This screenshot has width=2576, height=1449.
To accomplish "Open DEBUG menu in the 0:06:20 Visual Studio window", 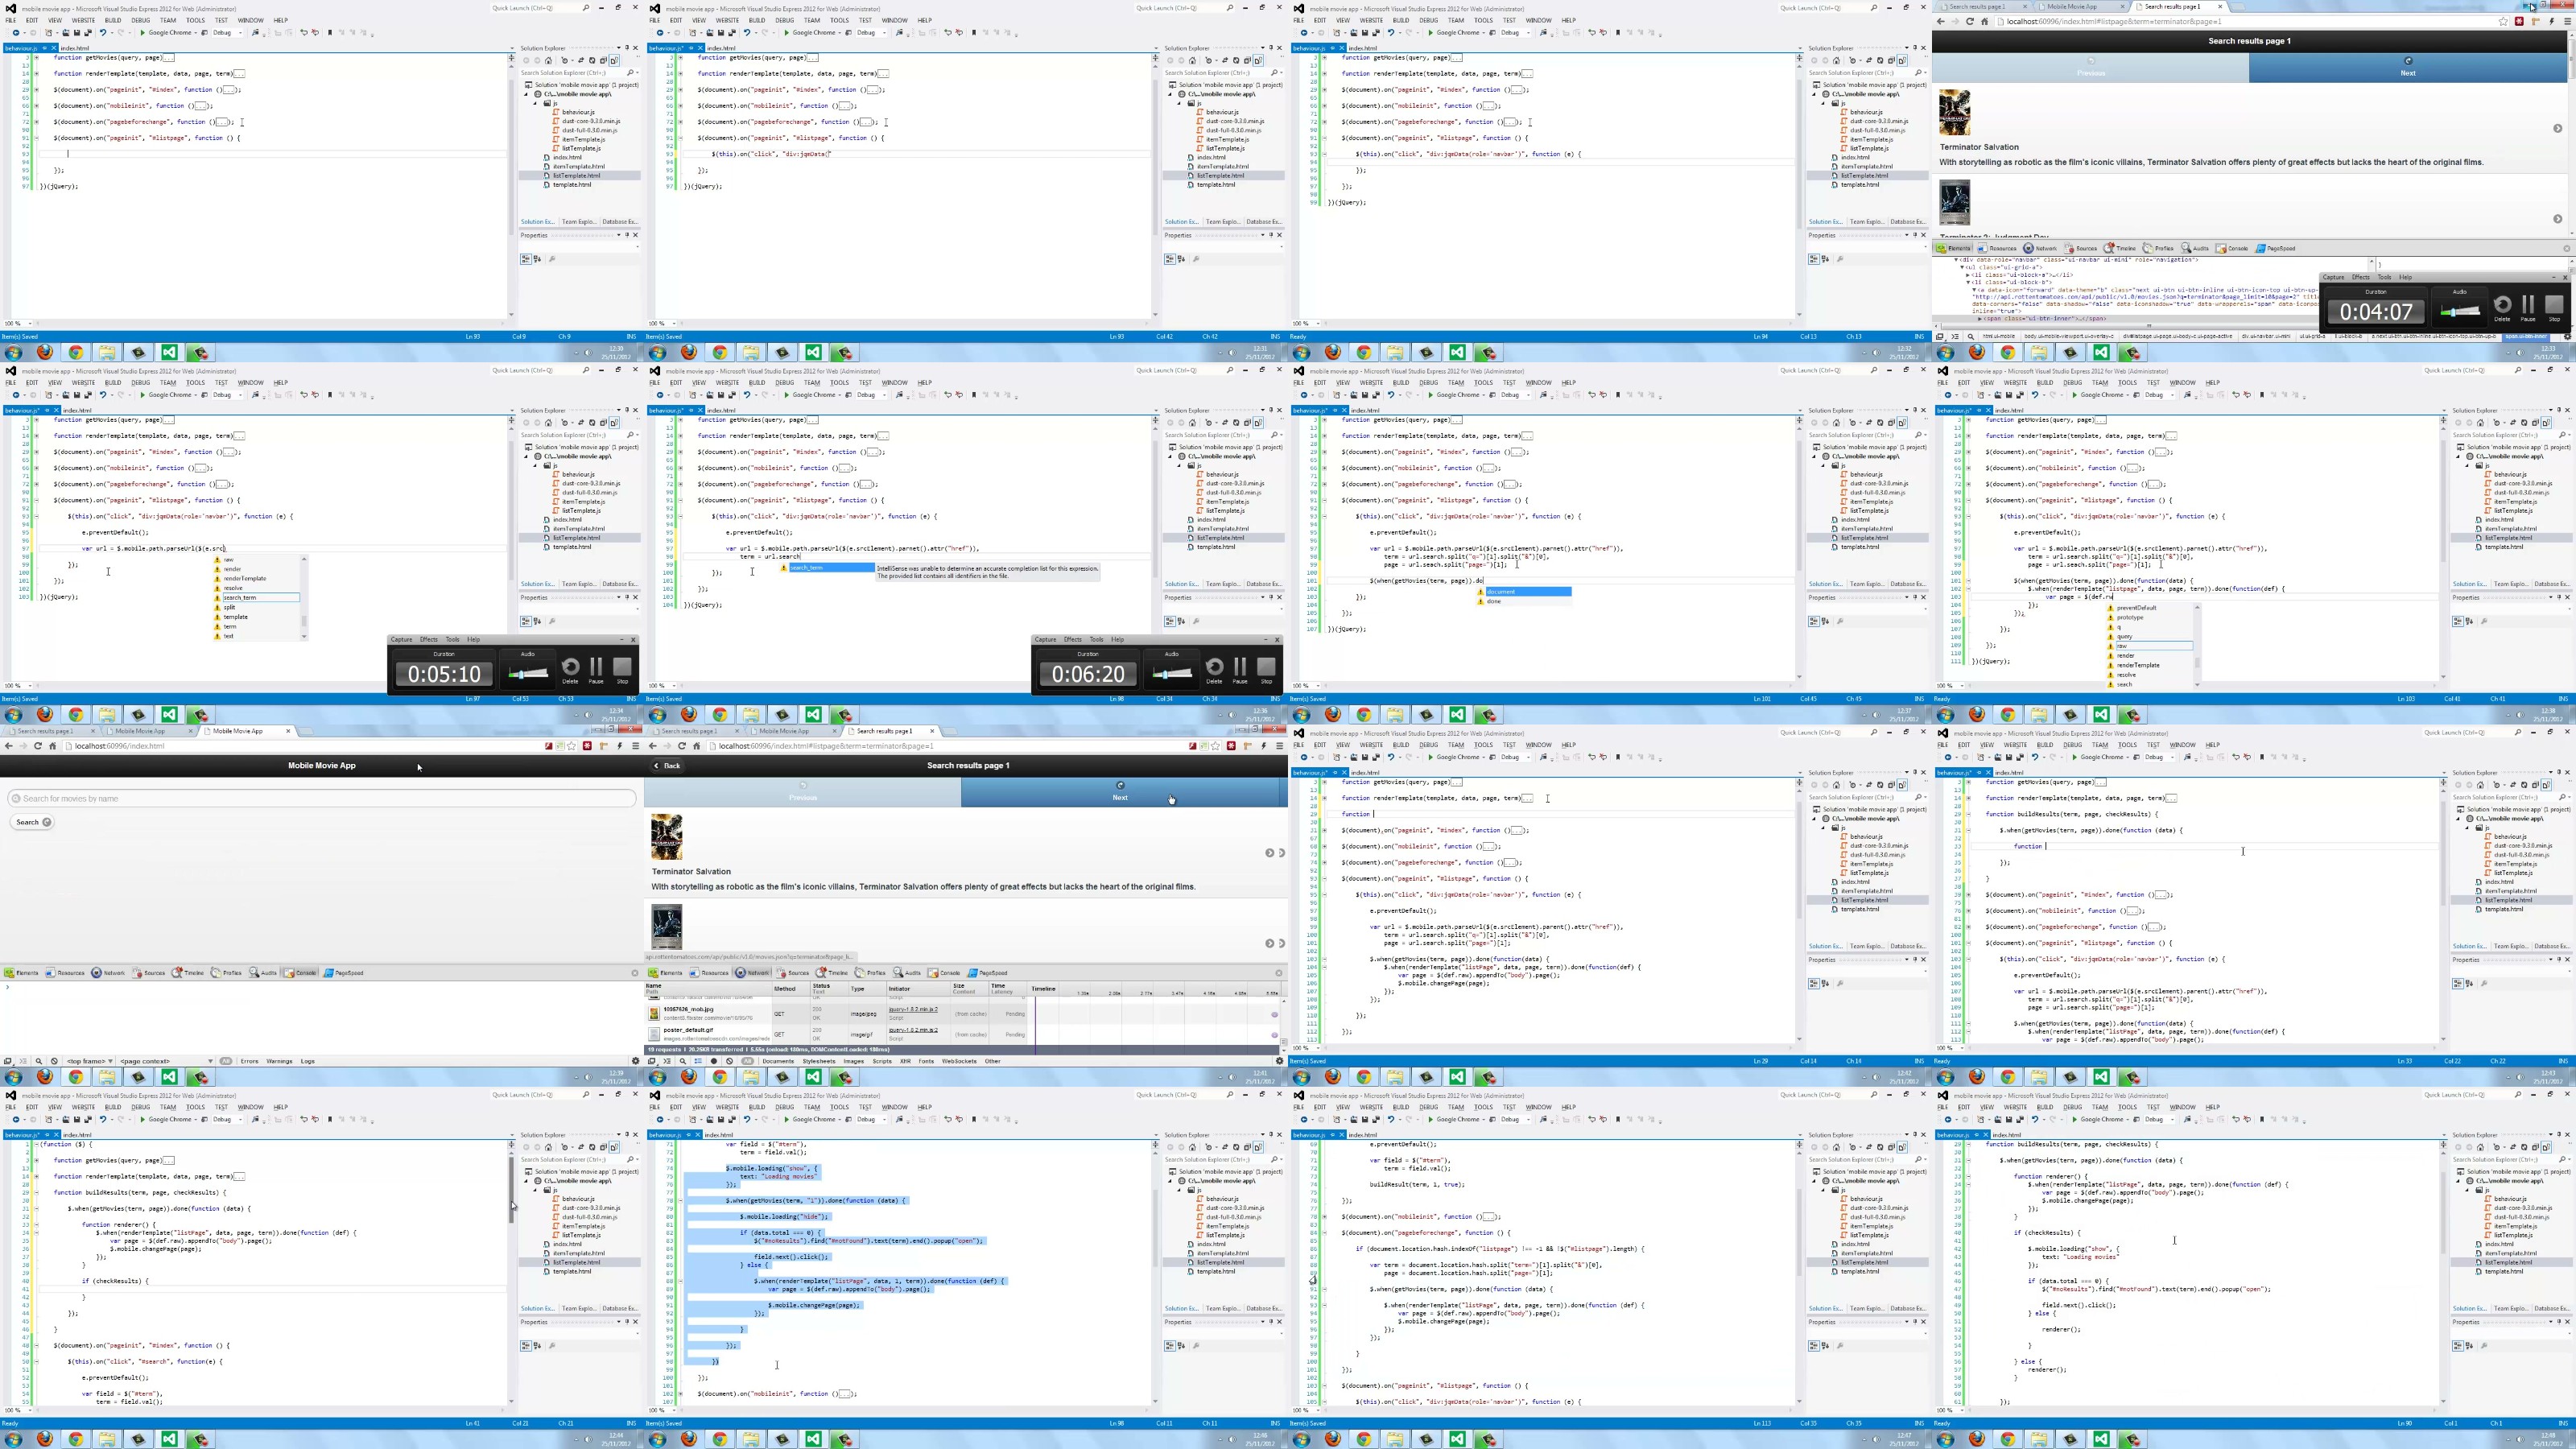I will coord(784,382).
